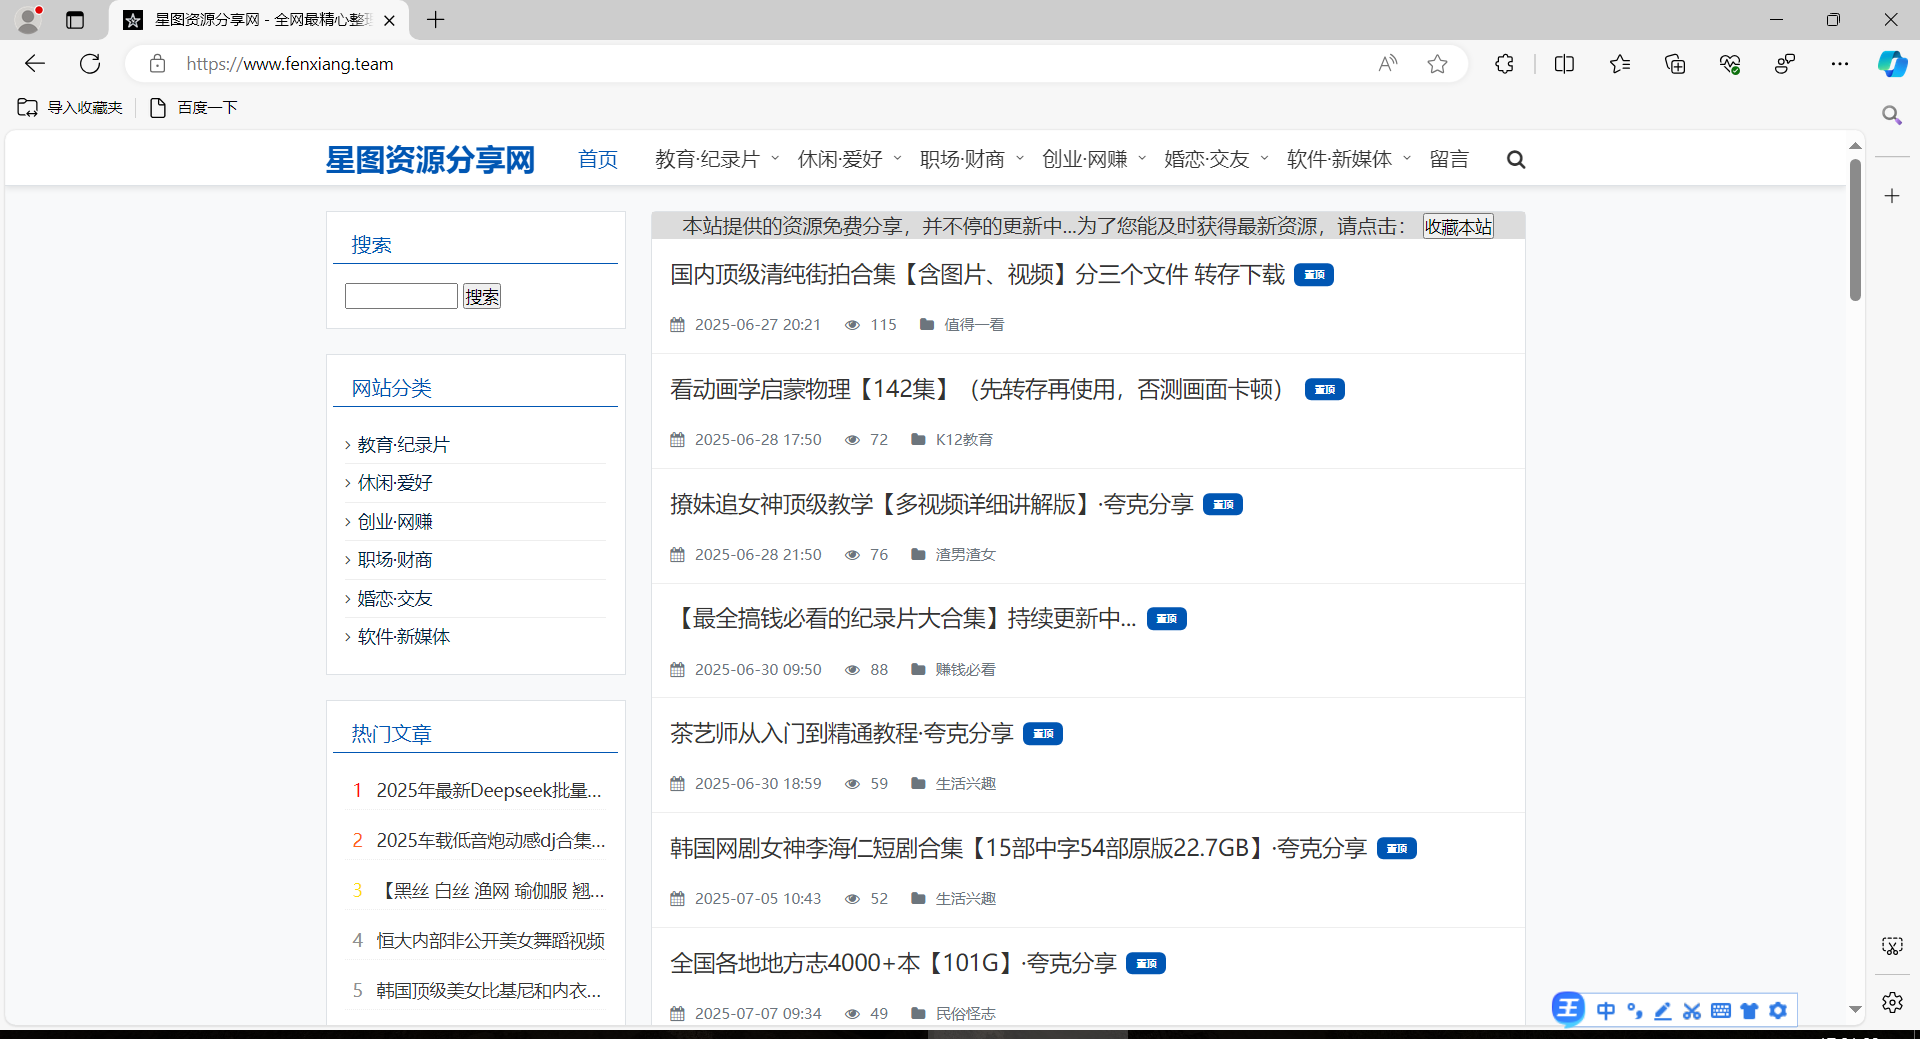Toggle IME punctuation mode
Image resolution: width=1920 pixels, height=1039 pixels.
point(1634,1011)
